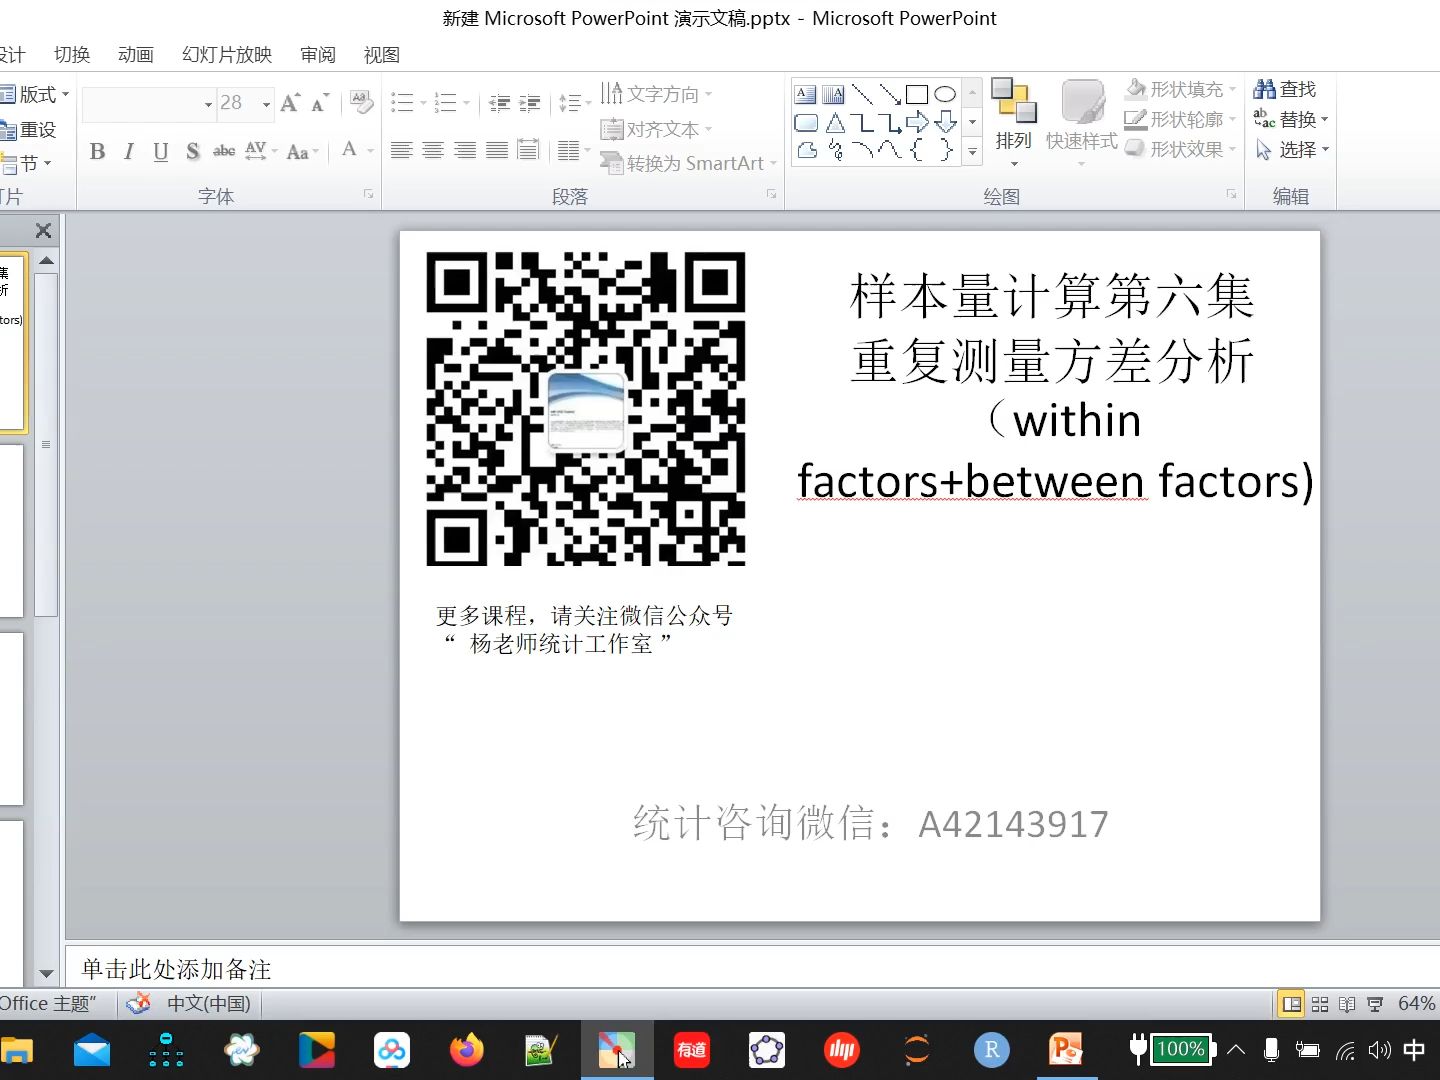Toggle text shadow button
1440x1080 pixels.
(x=192, y=151)
